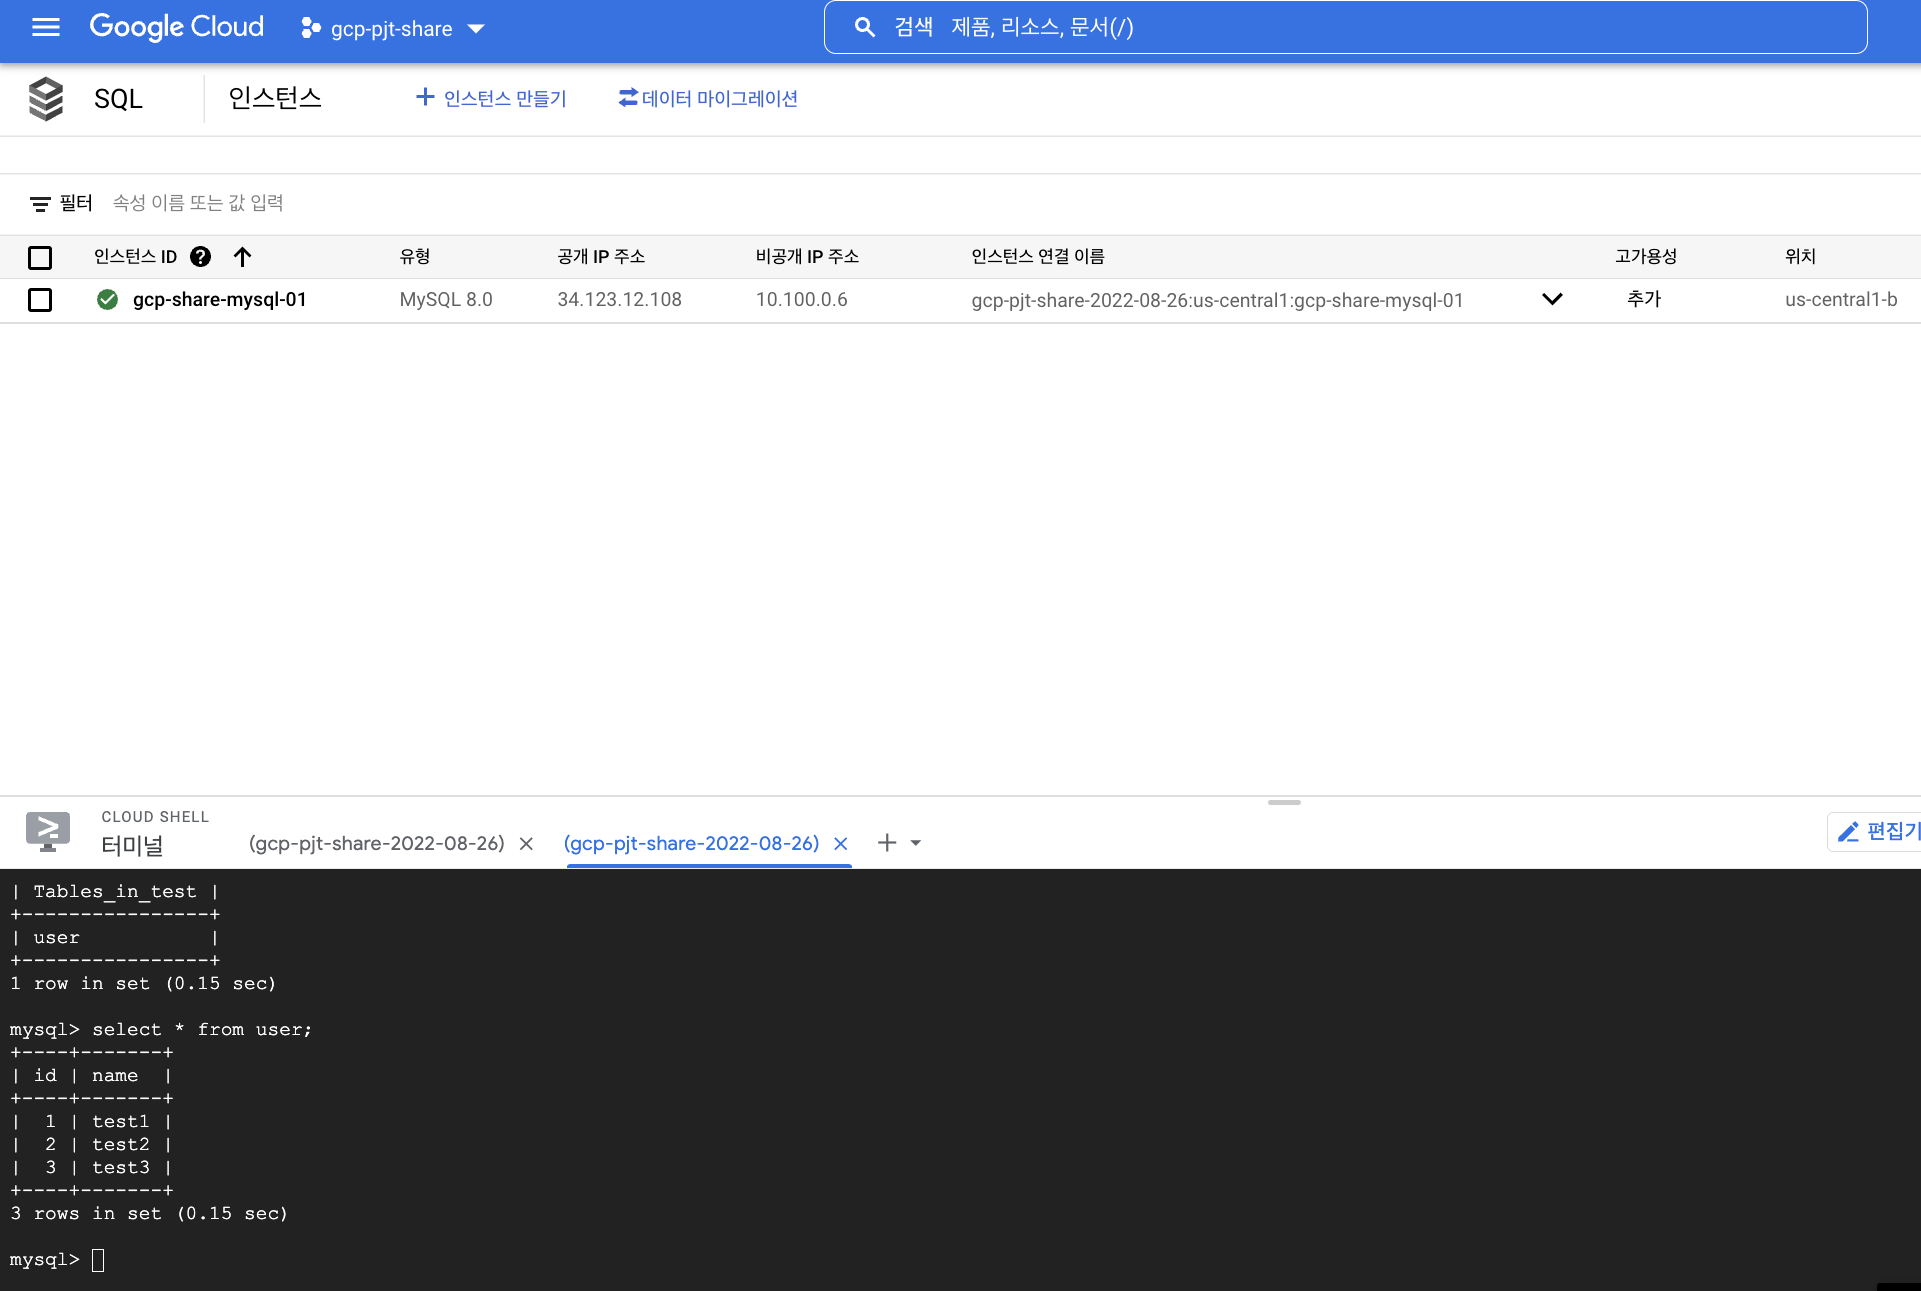1921x1291 pixels.
Task: Click the 터미널 label
Action: coord(132,846)
